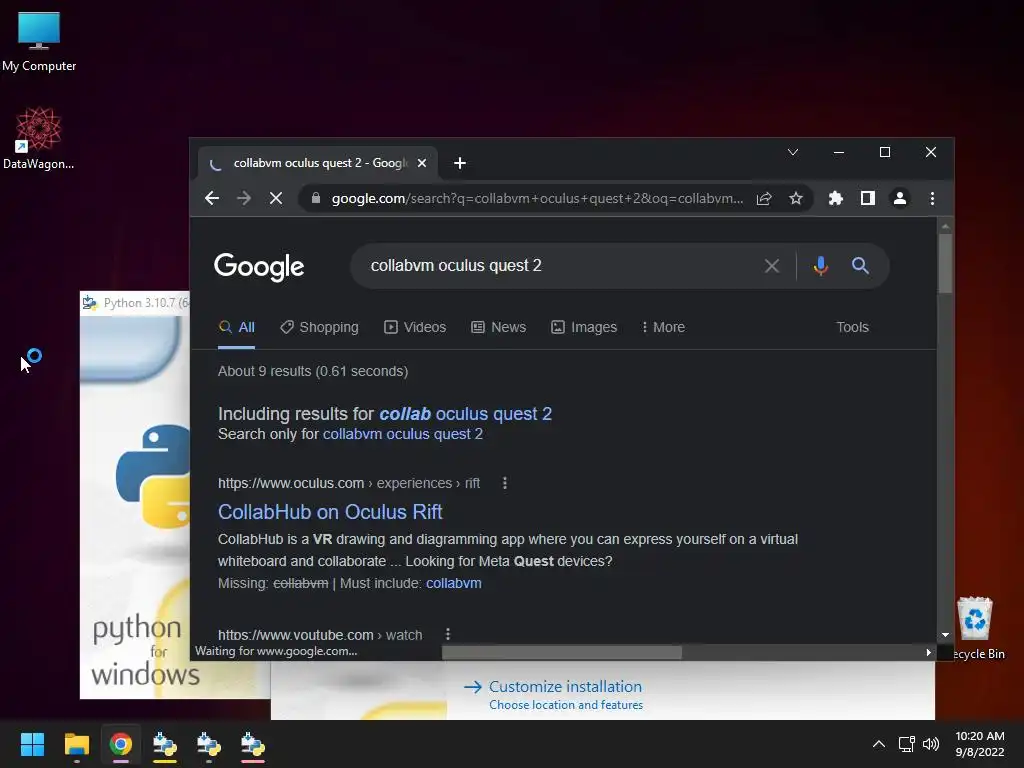Show hidden icons in the system tray
The width and height of the screenshot is (1024, 768).
click(x=879, y=744)
